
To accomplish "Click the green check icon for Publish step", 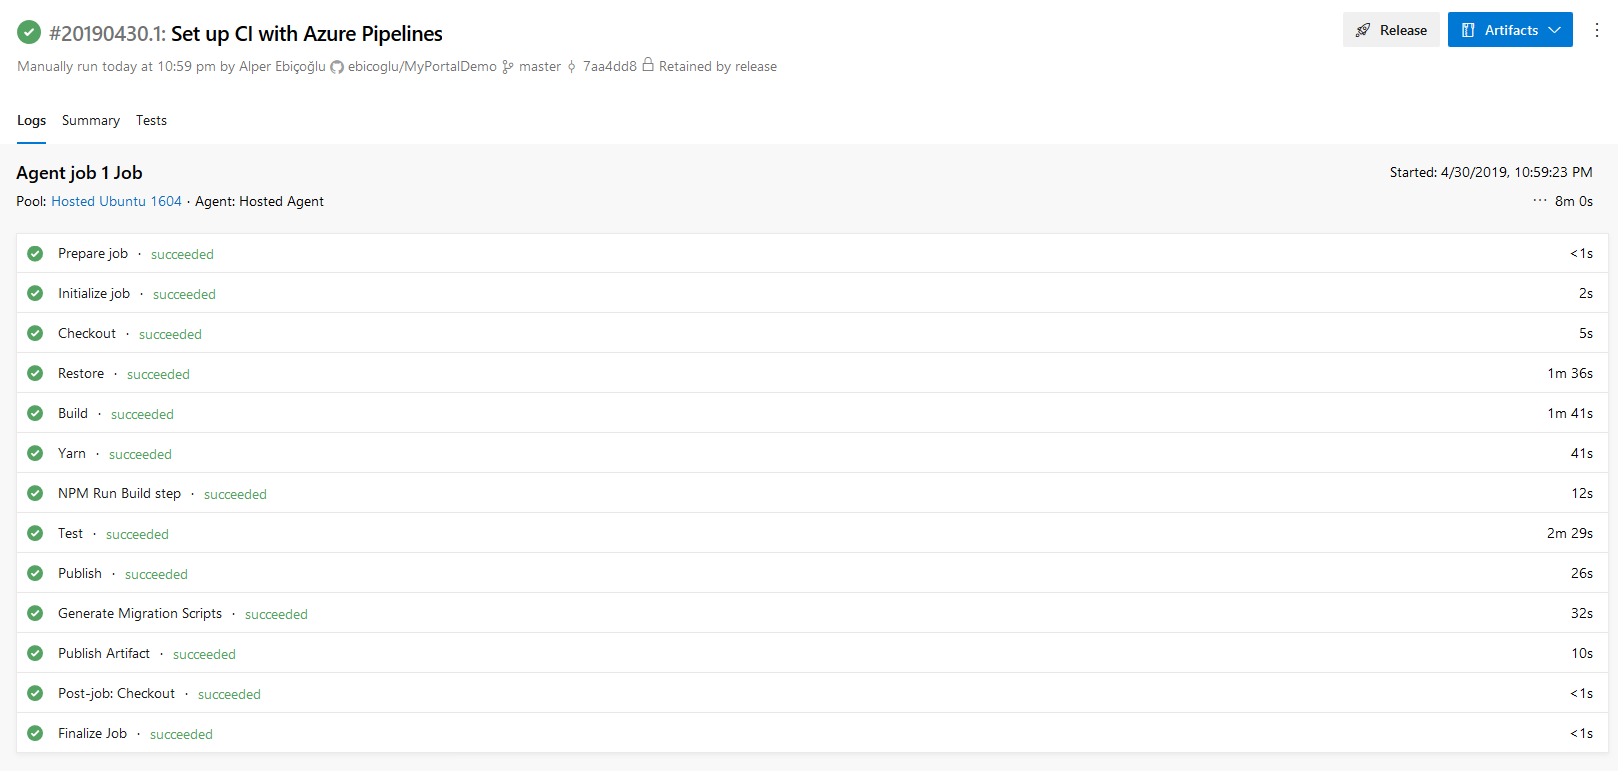I will [35, 573].
